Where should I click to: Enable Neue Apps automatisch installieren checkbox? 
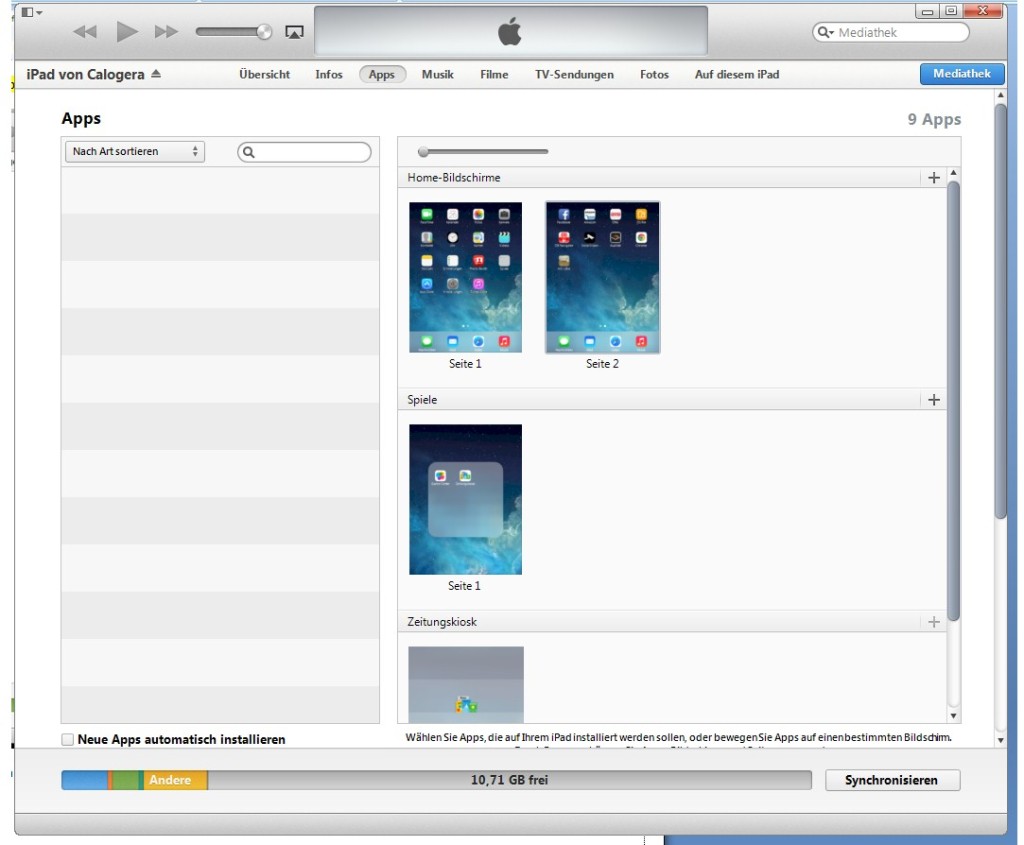click(x=68, y=739)
